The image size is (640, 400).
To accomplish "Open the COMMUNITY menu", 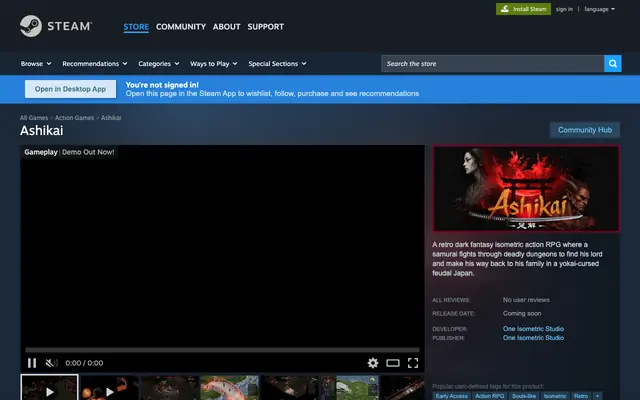I will click(x=181, y=27).
